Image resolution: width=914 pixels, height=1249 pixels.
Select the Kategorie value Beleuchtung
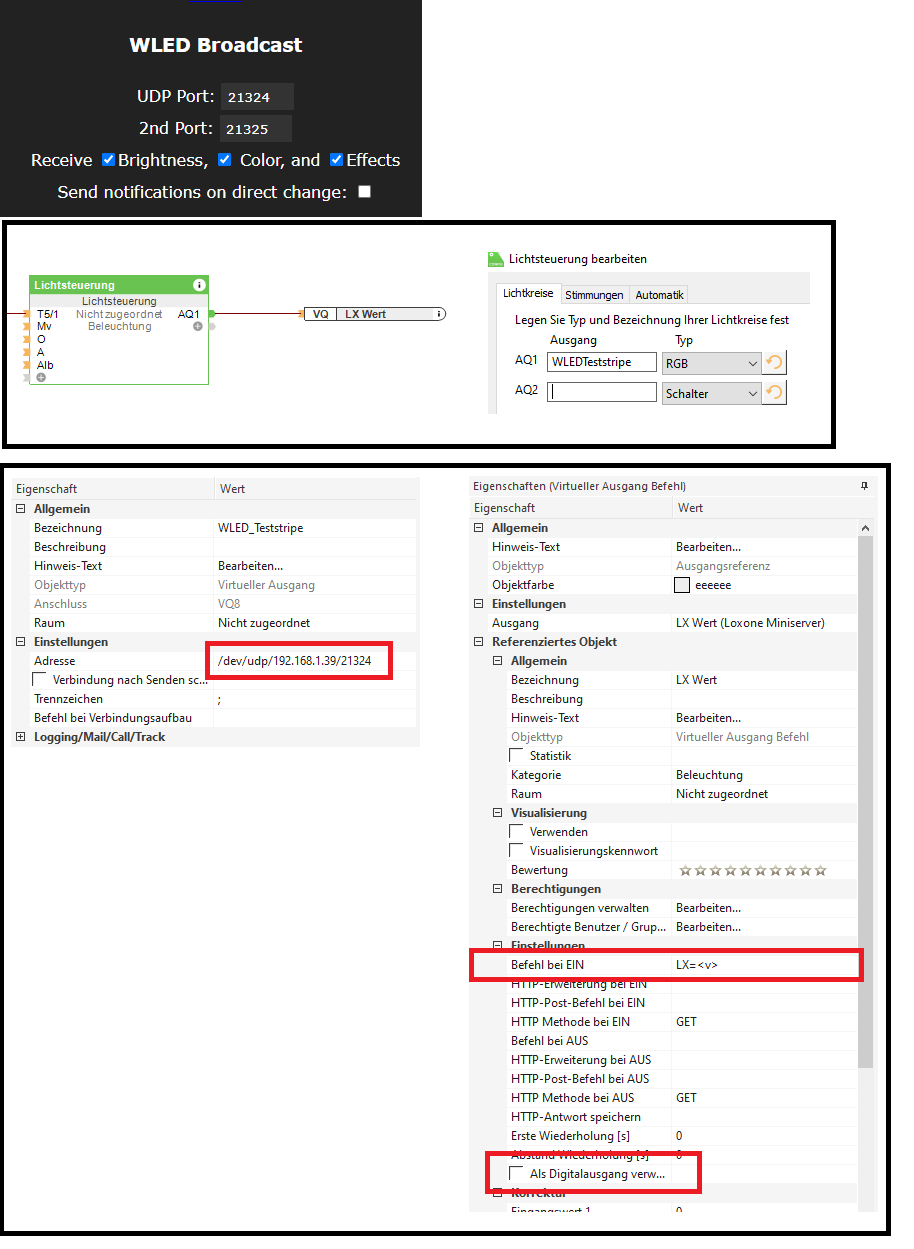point(709,775)
